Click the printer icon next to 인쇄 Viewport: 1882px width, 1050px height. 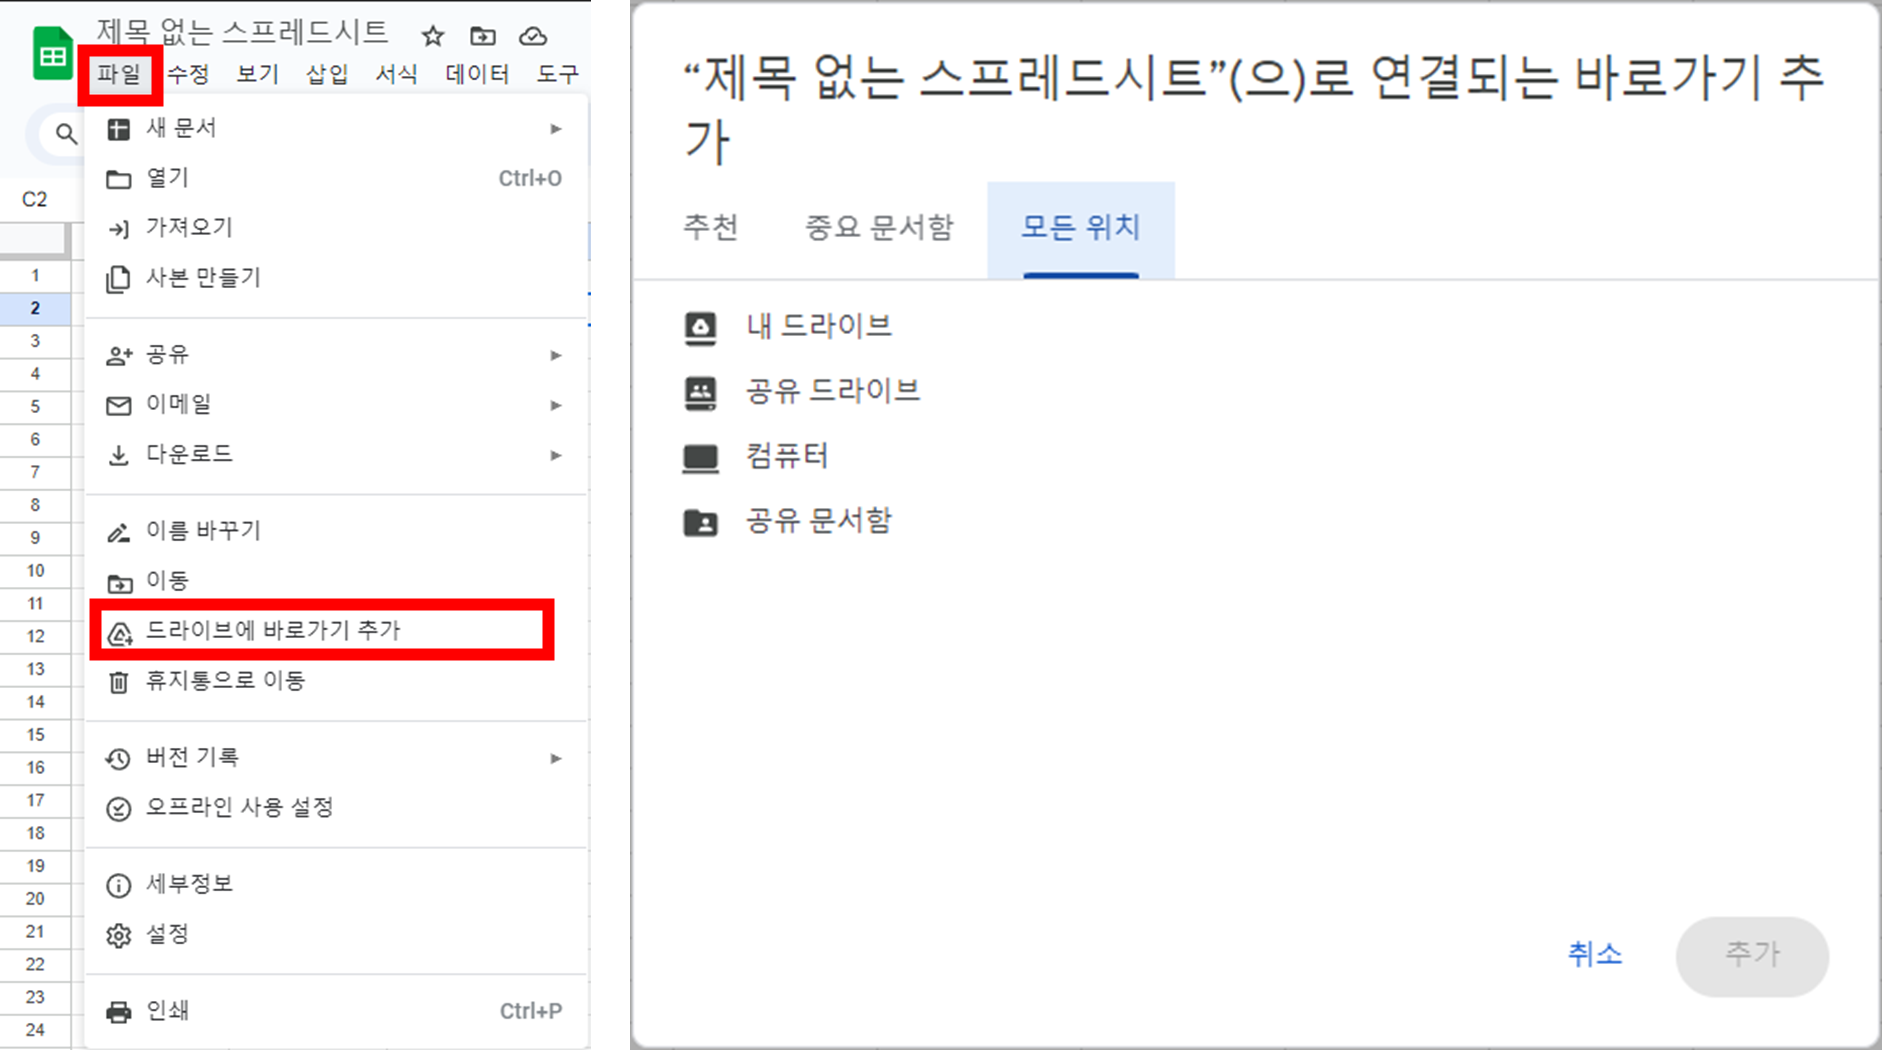[118, 1010]
